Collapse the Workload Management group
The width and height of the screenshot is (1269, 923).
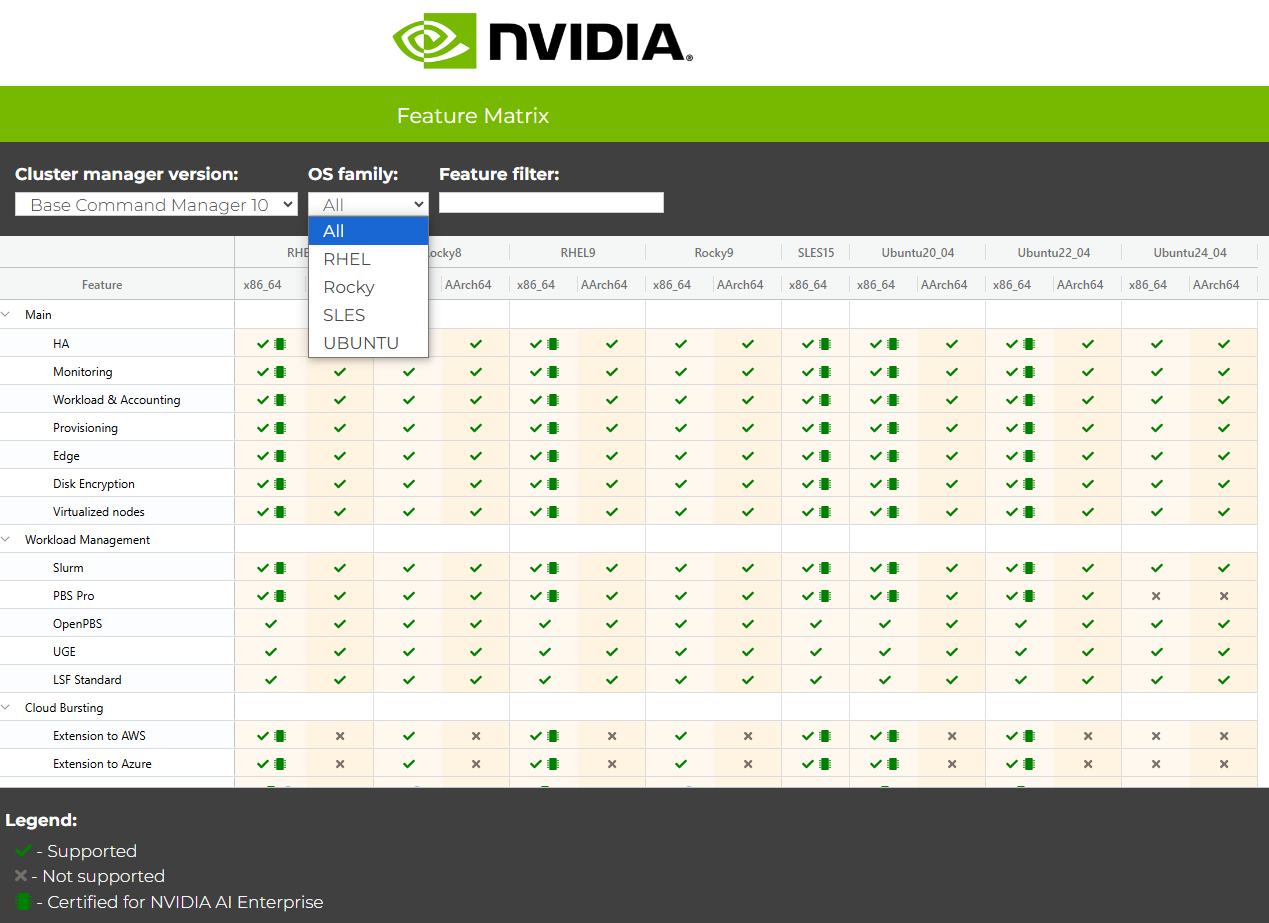6,539
